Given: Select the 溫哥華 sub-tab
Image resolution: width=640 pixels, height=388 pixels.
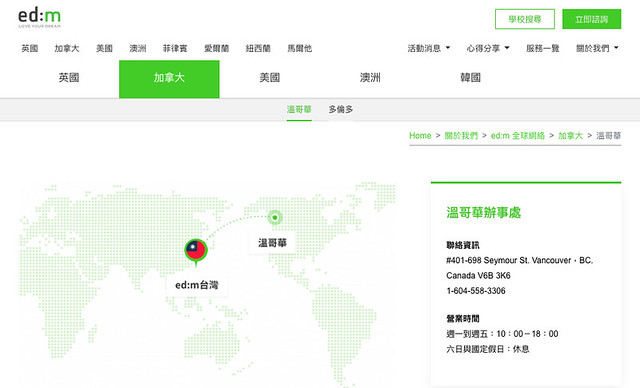Looking at the screenshot, I should (x=299, y=109).
